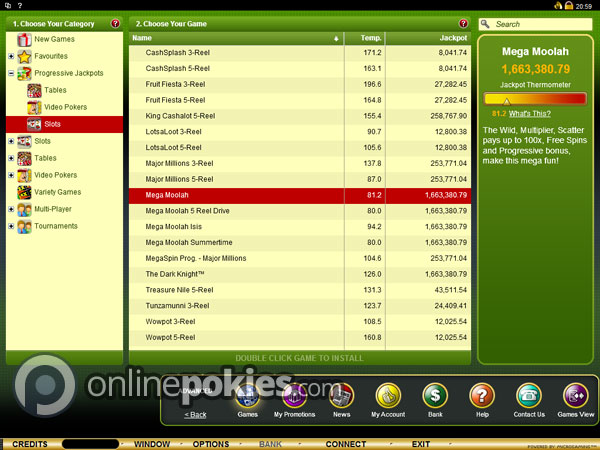Sort by the Temp. column header
The height and width of the screenshot is (450, 600).
365,38
